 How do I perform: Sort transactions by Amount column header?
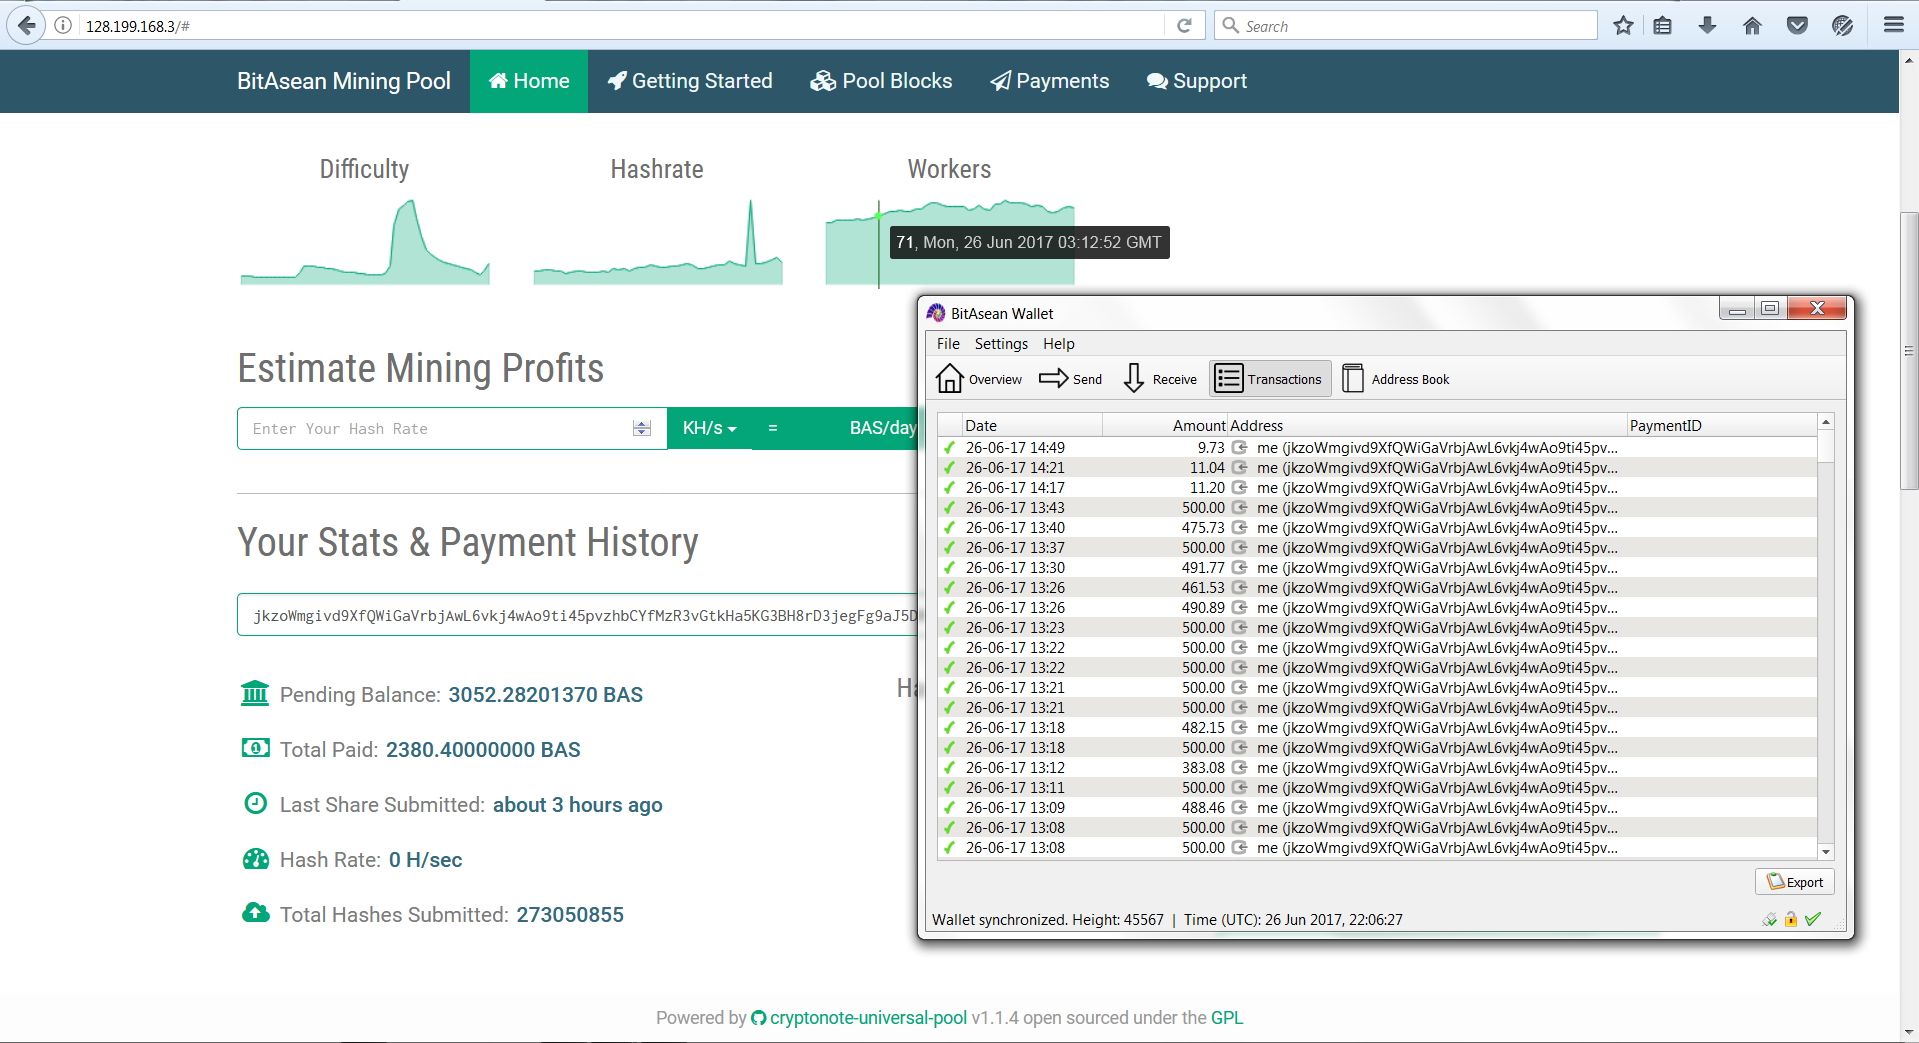click(x=1165, y=425)
